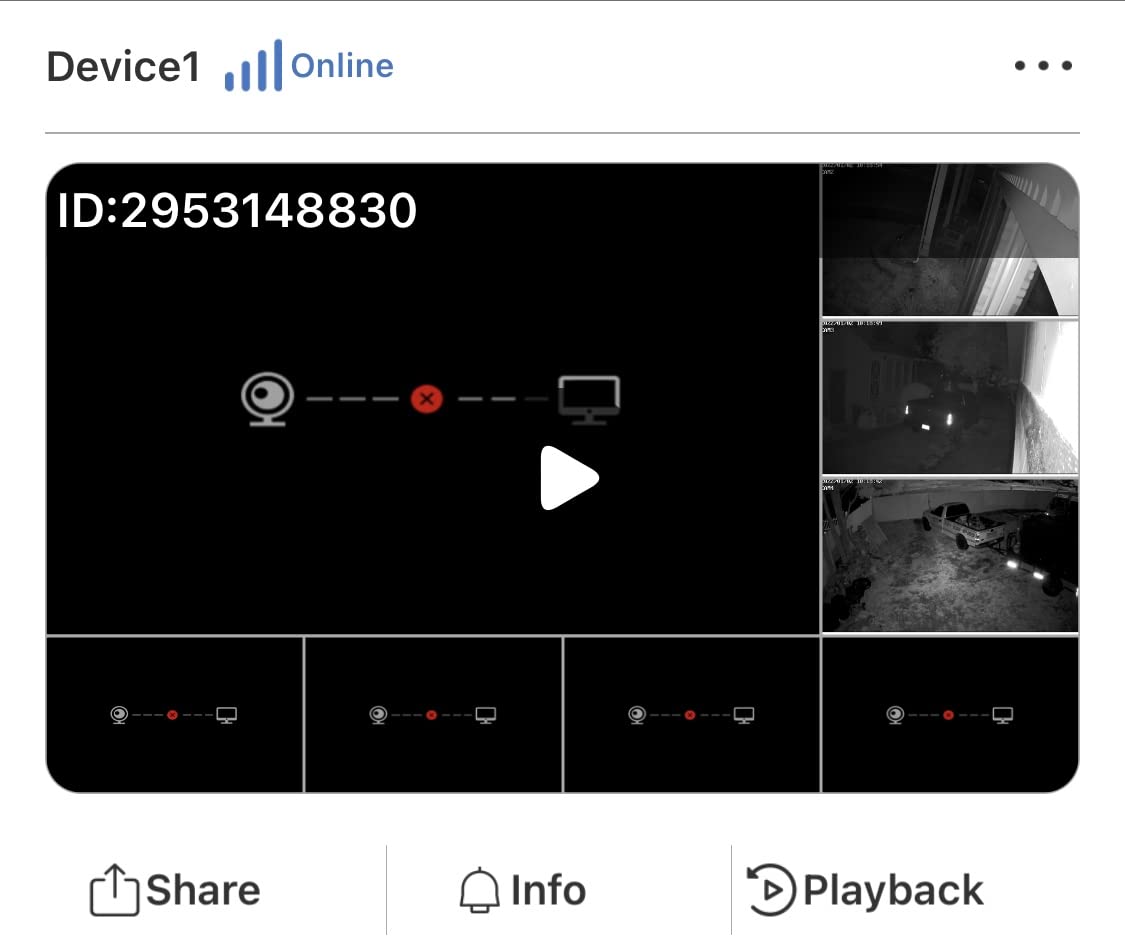Tap the webcam icon in main channel

click(x=268, y=399)
